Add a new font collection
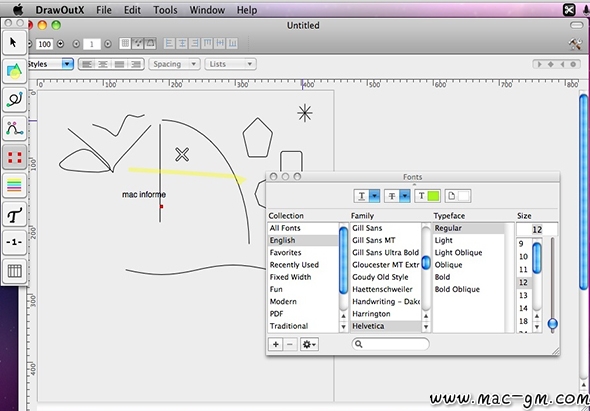Image resolution: width=590 pixels, height=411 pixels. 275,344
